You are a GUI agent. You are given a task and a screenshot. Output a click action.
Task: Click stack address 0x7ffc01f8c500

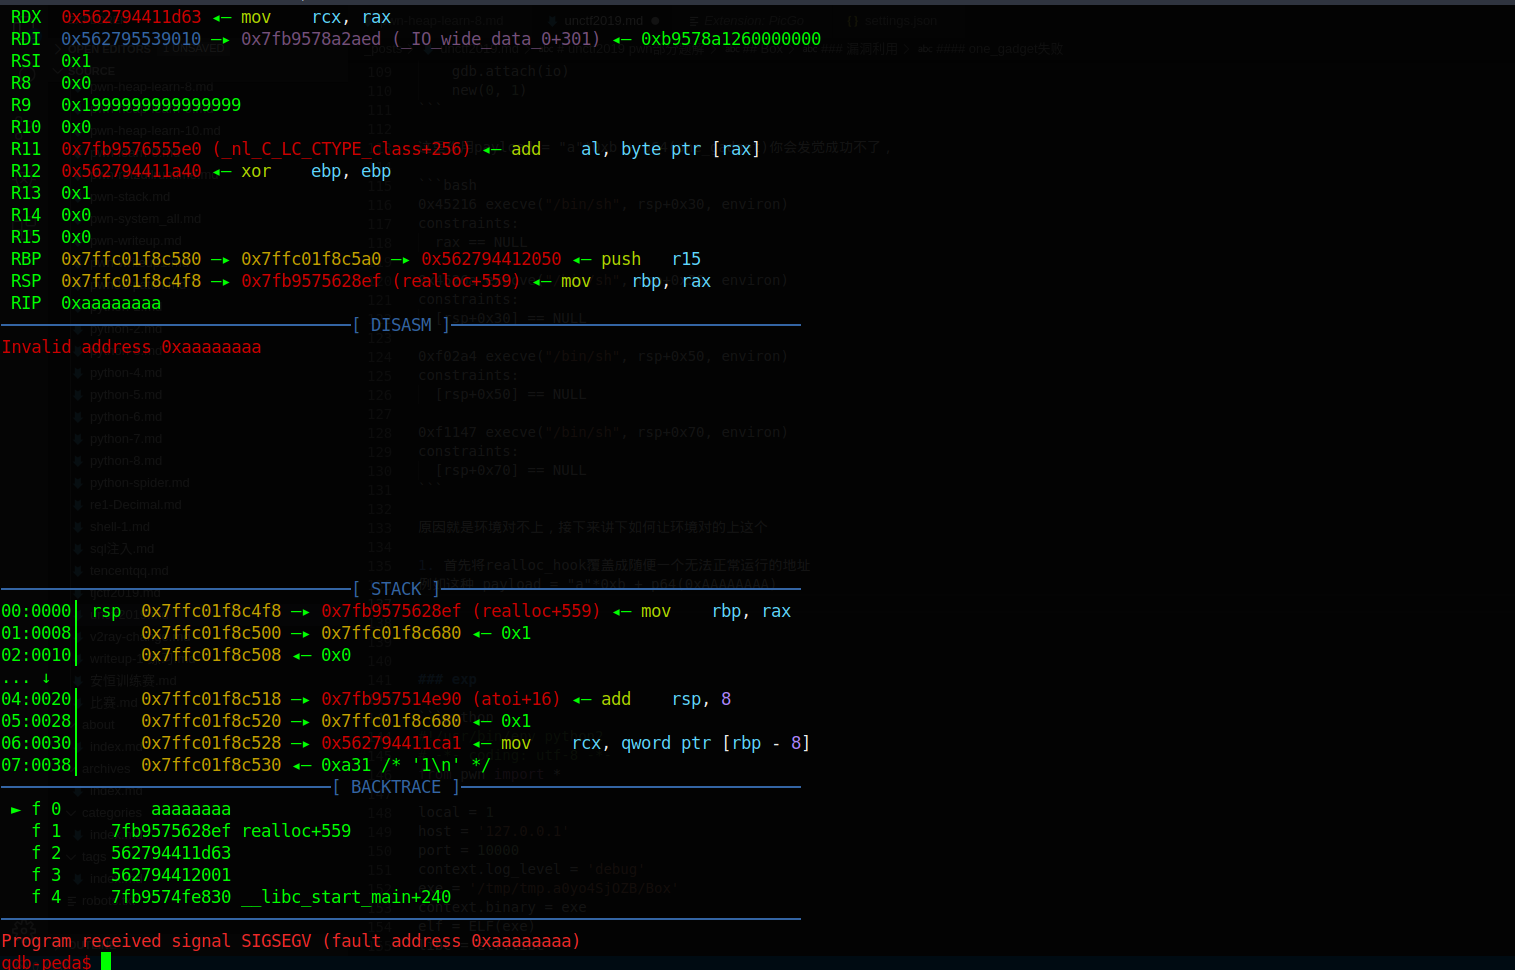point(211,633)
